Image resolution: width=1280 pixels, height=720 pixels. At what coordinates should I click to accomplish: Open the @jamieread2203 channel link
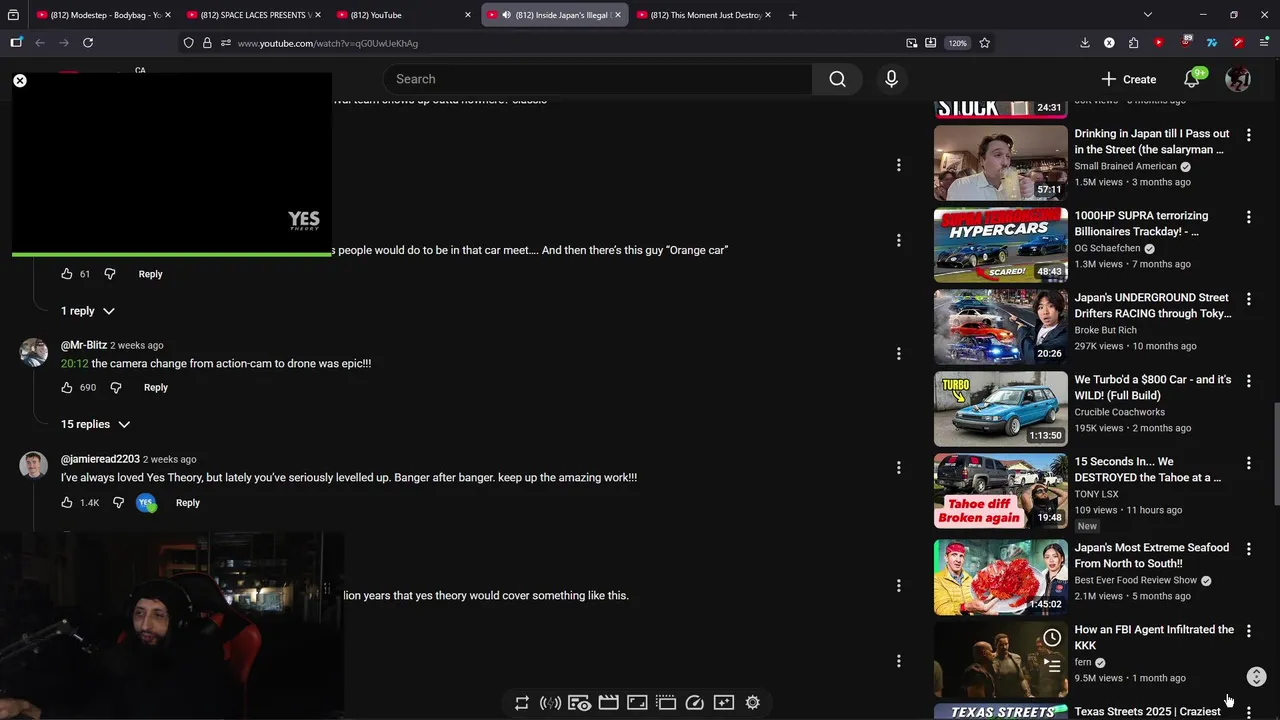pos(100,459)
